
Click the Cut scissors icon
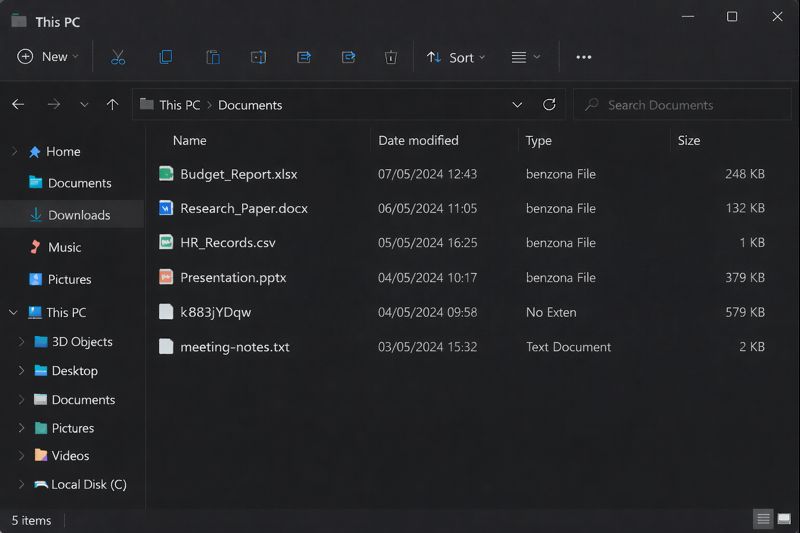pos(118,57)
